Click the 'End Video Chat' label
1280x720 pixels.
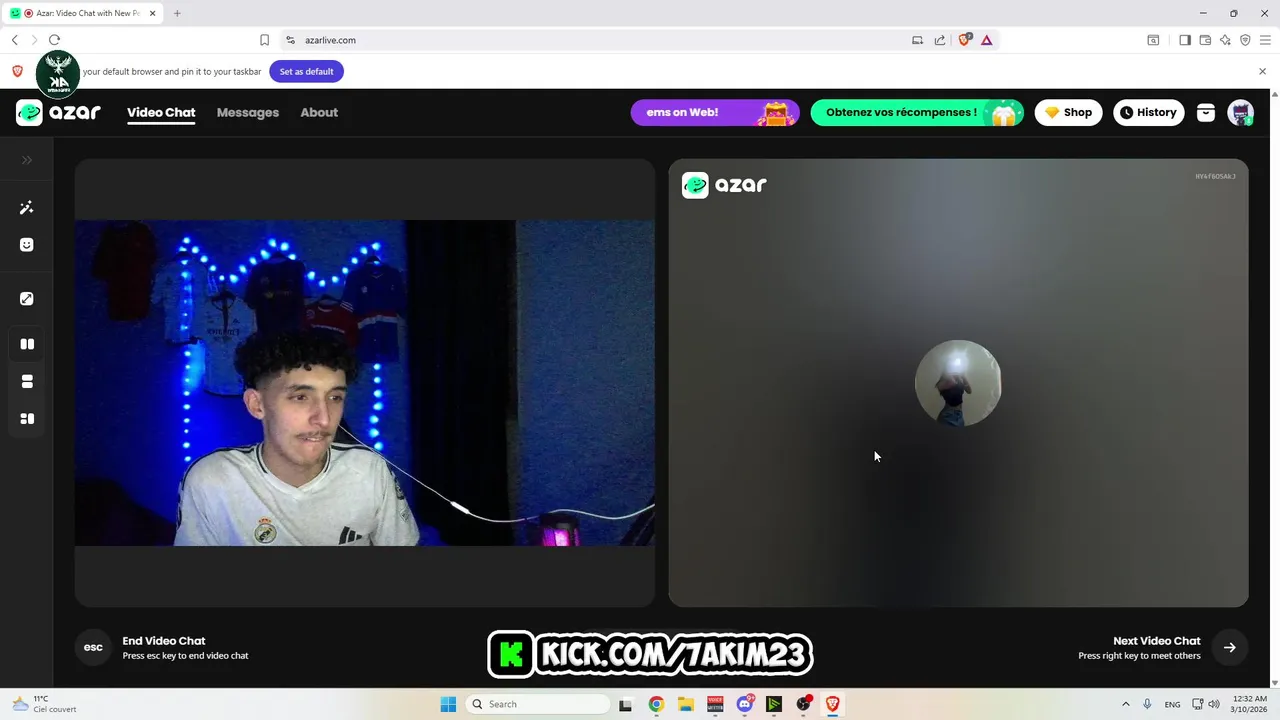point(164,641)
